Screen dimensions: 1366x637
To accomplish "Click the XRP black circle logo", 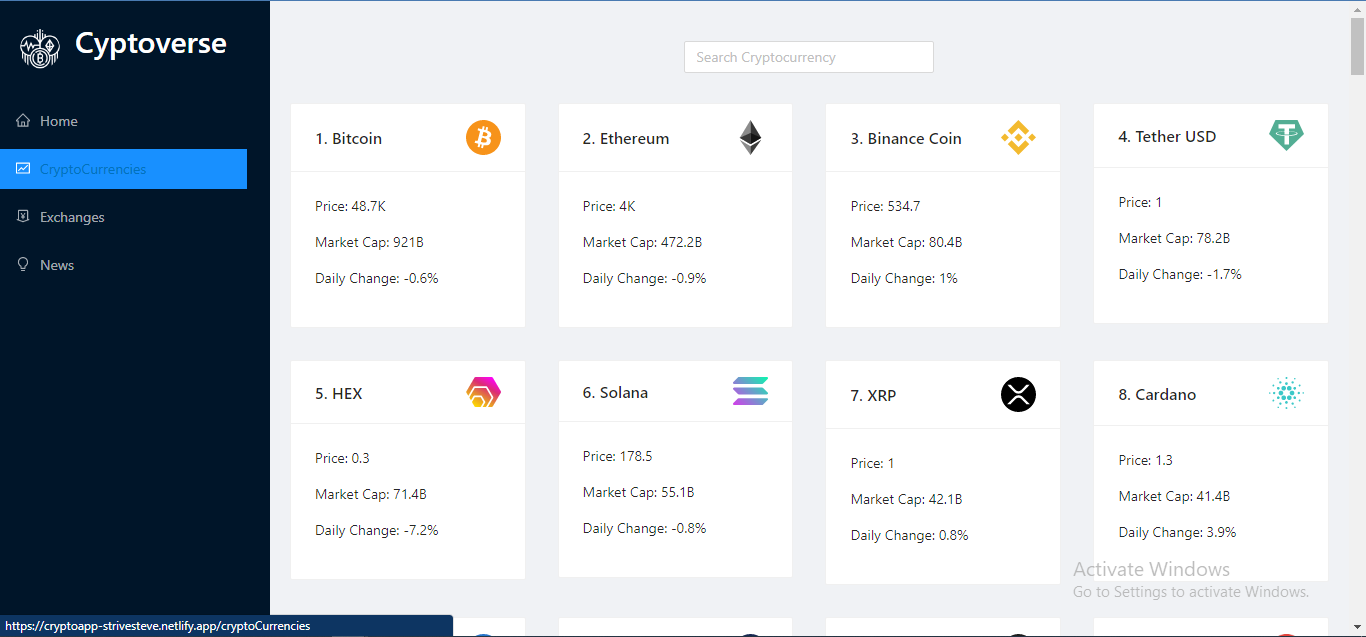I will (1018, 395).
